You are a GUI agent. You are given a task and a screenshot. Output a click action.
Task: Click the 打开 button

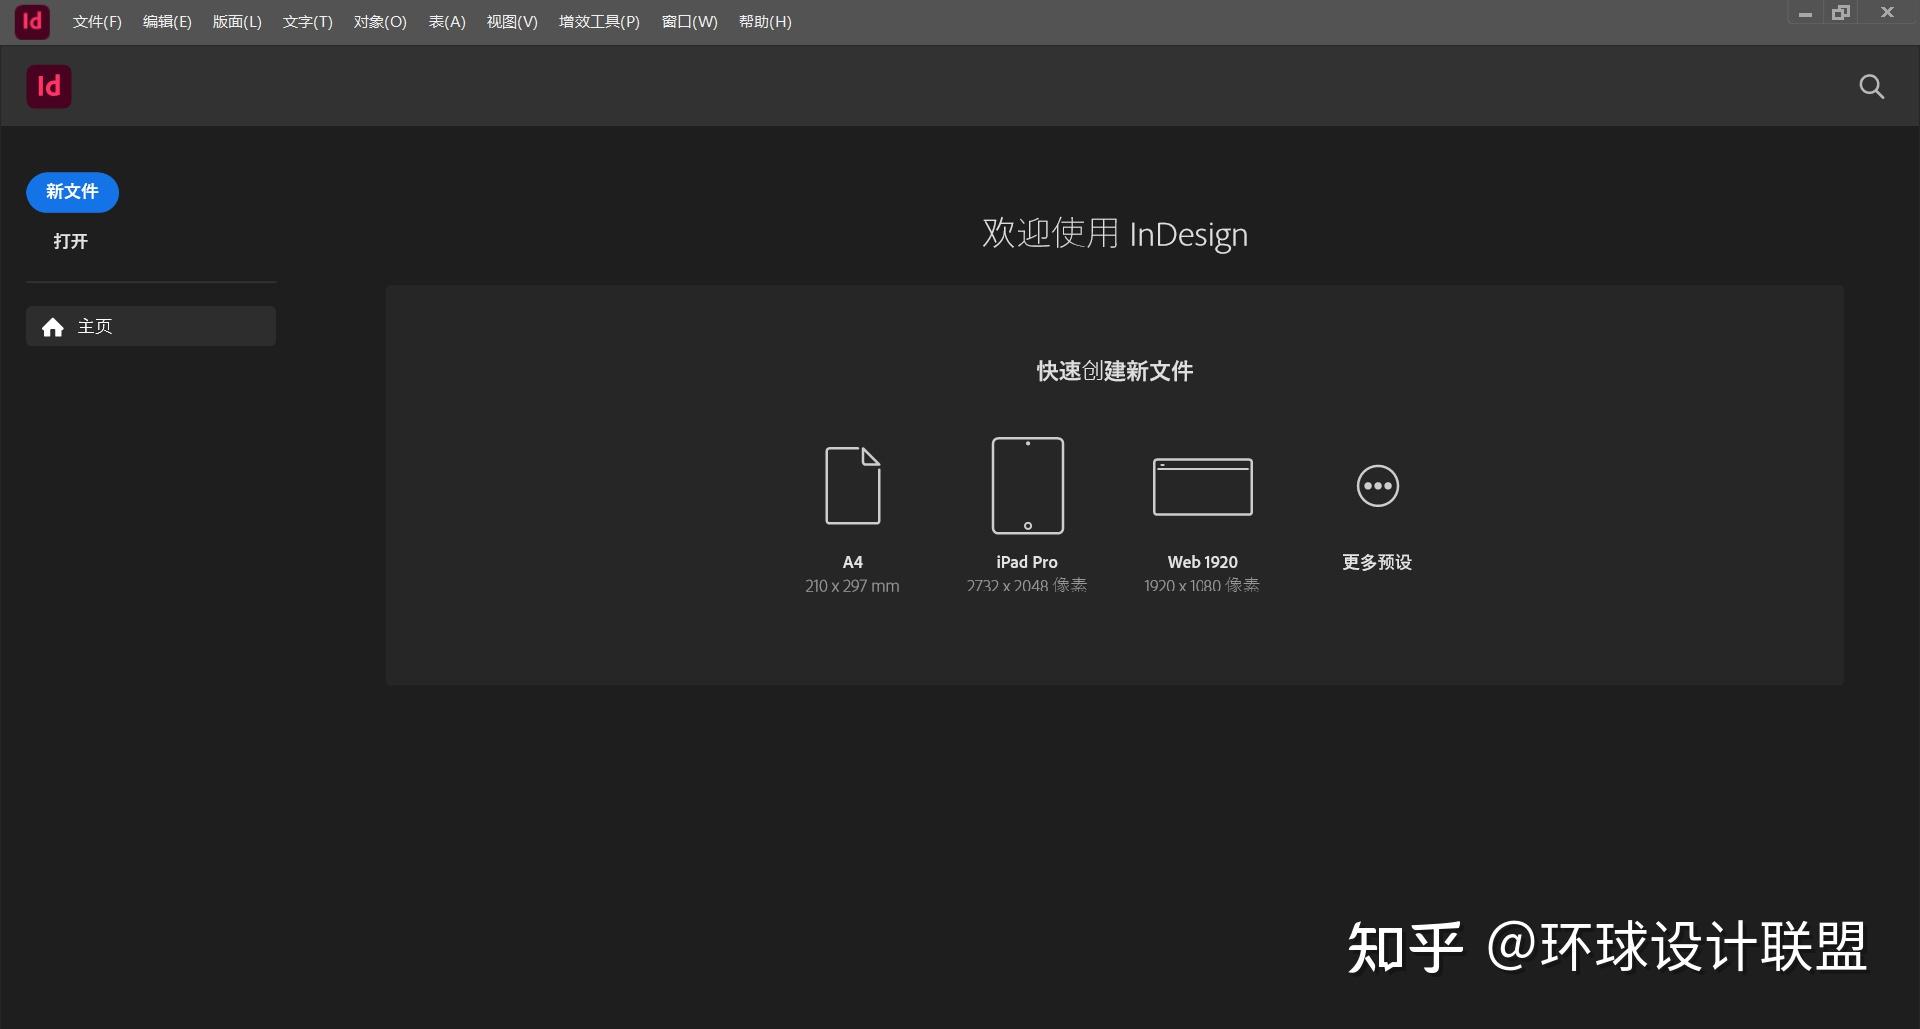(x=69, y=241)
